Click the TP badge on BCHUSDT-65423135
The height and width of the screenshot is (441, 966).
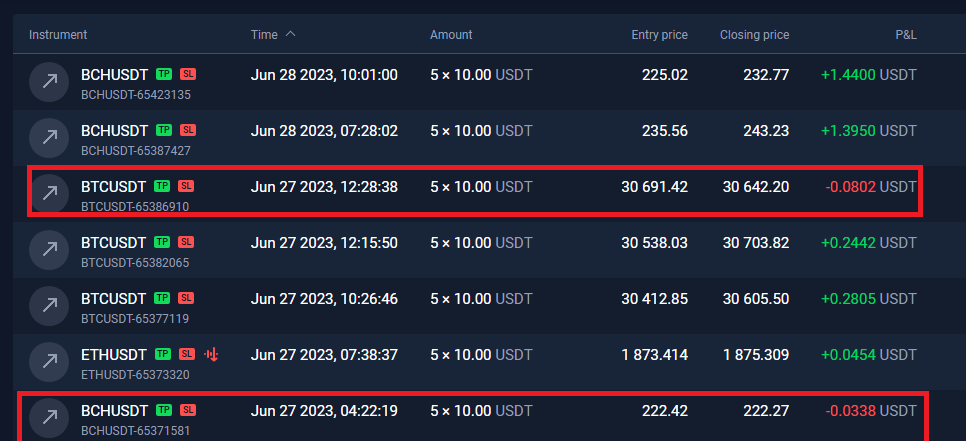163,75
